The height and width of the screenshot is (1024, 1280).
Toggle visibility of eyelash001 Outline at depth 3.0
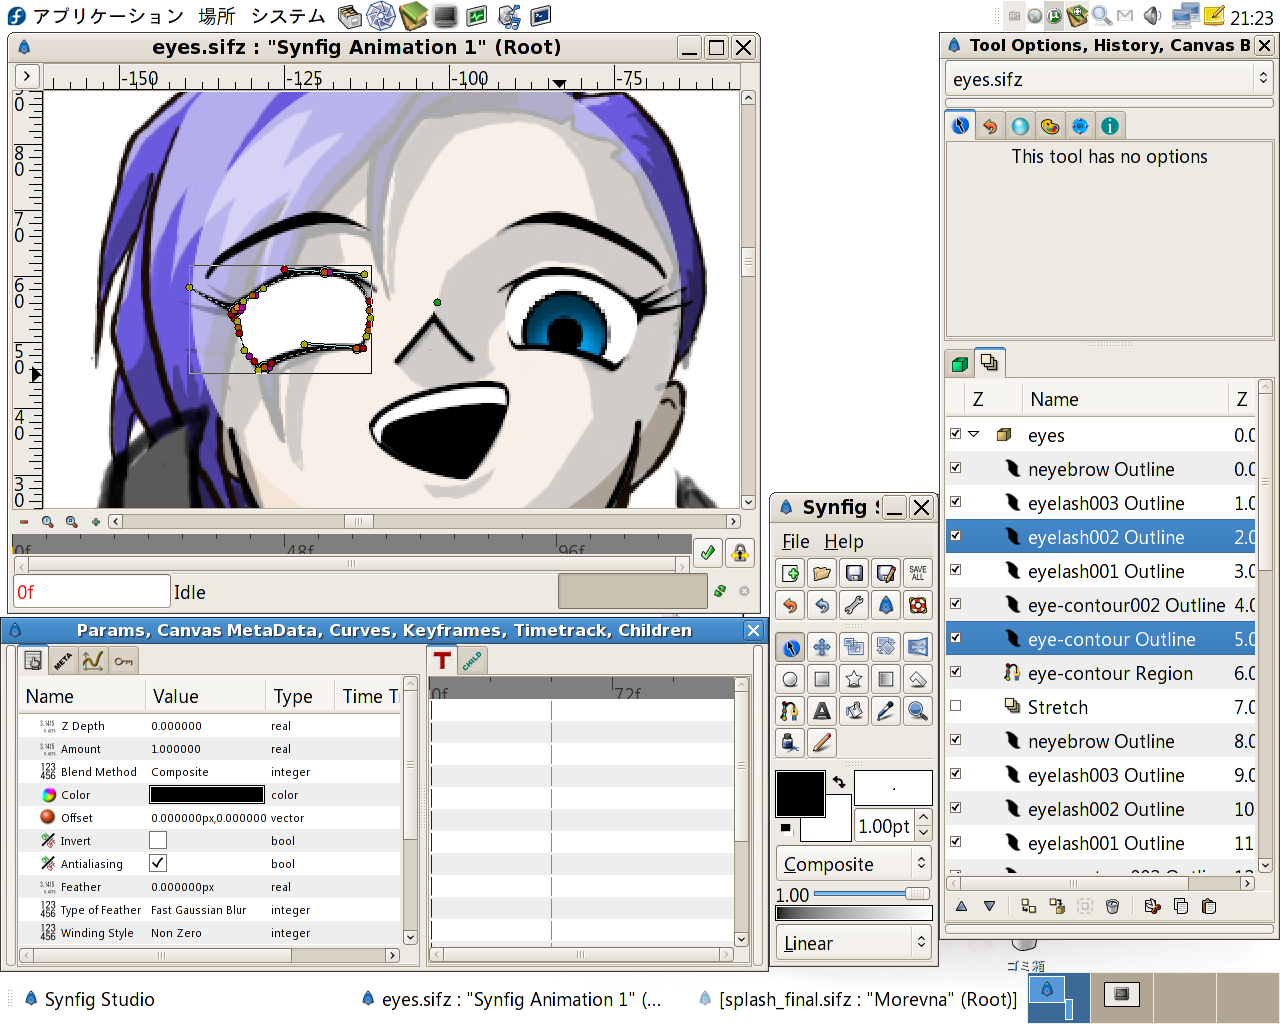(x=956, y=570)
